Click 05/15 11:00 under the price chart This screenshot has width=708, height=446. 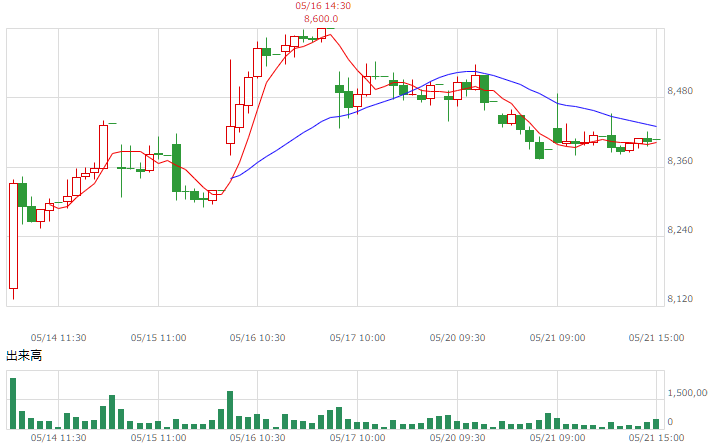click(158, 338)
